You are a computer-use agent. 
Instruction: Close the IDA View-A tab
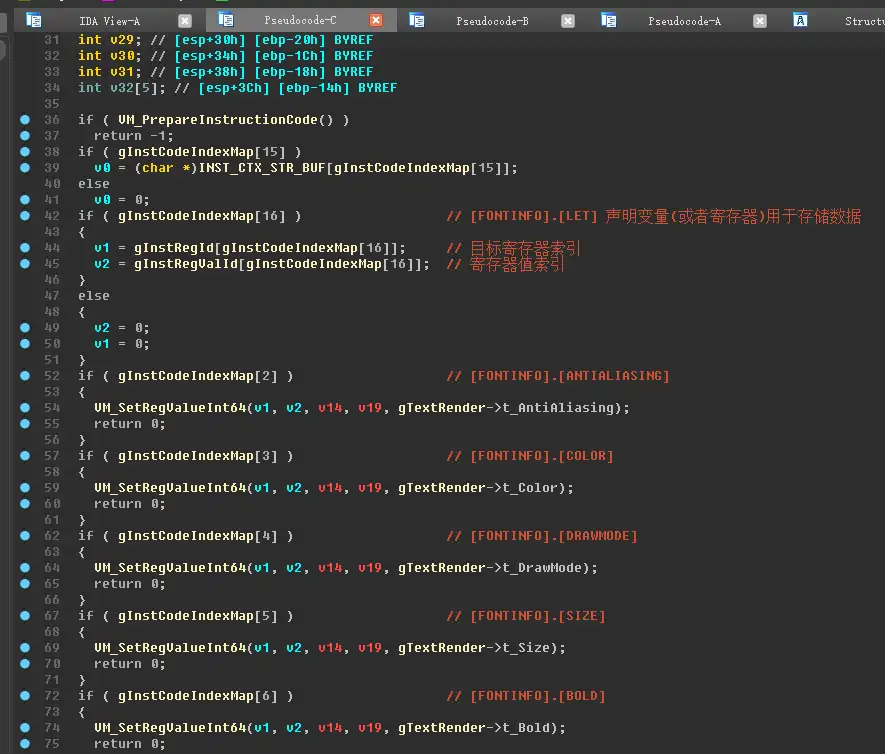184,20
